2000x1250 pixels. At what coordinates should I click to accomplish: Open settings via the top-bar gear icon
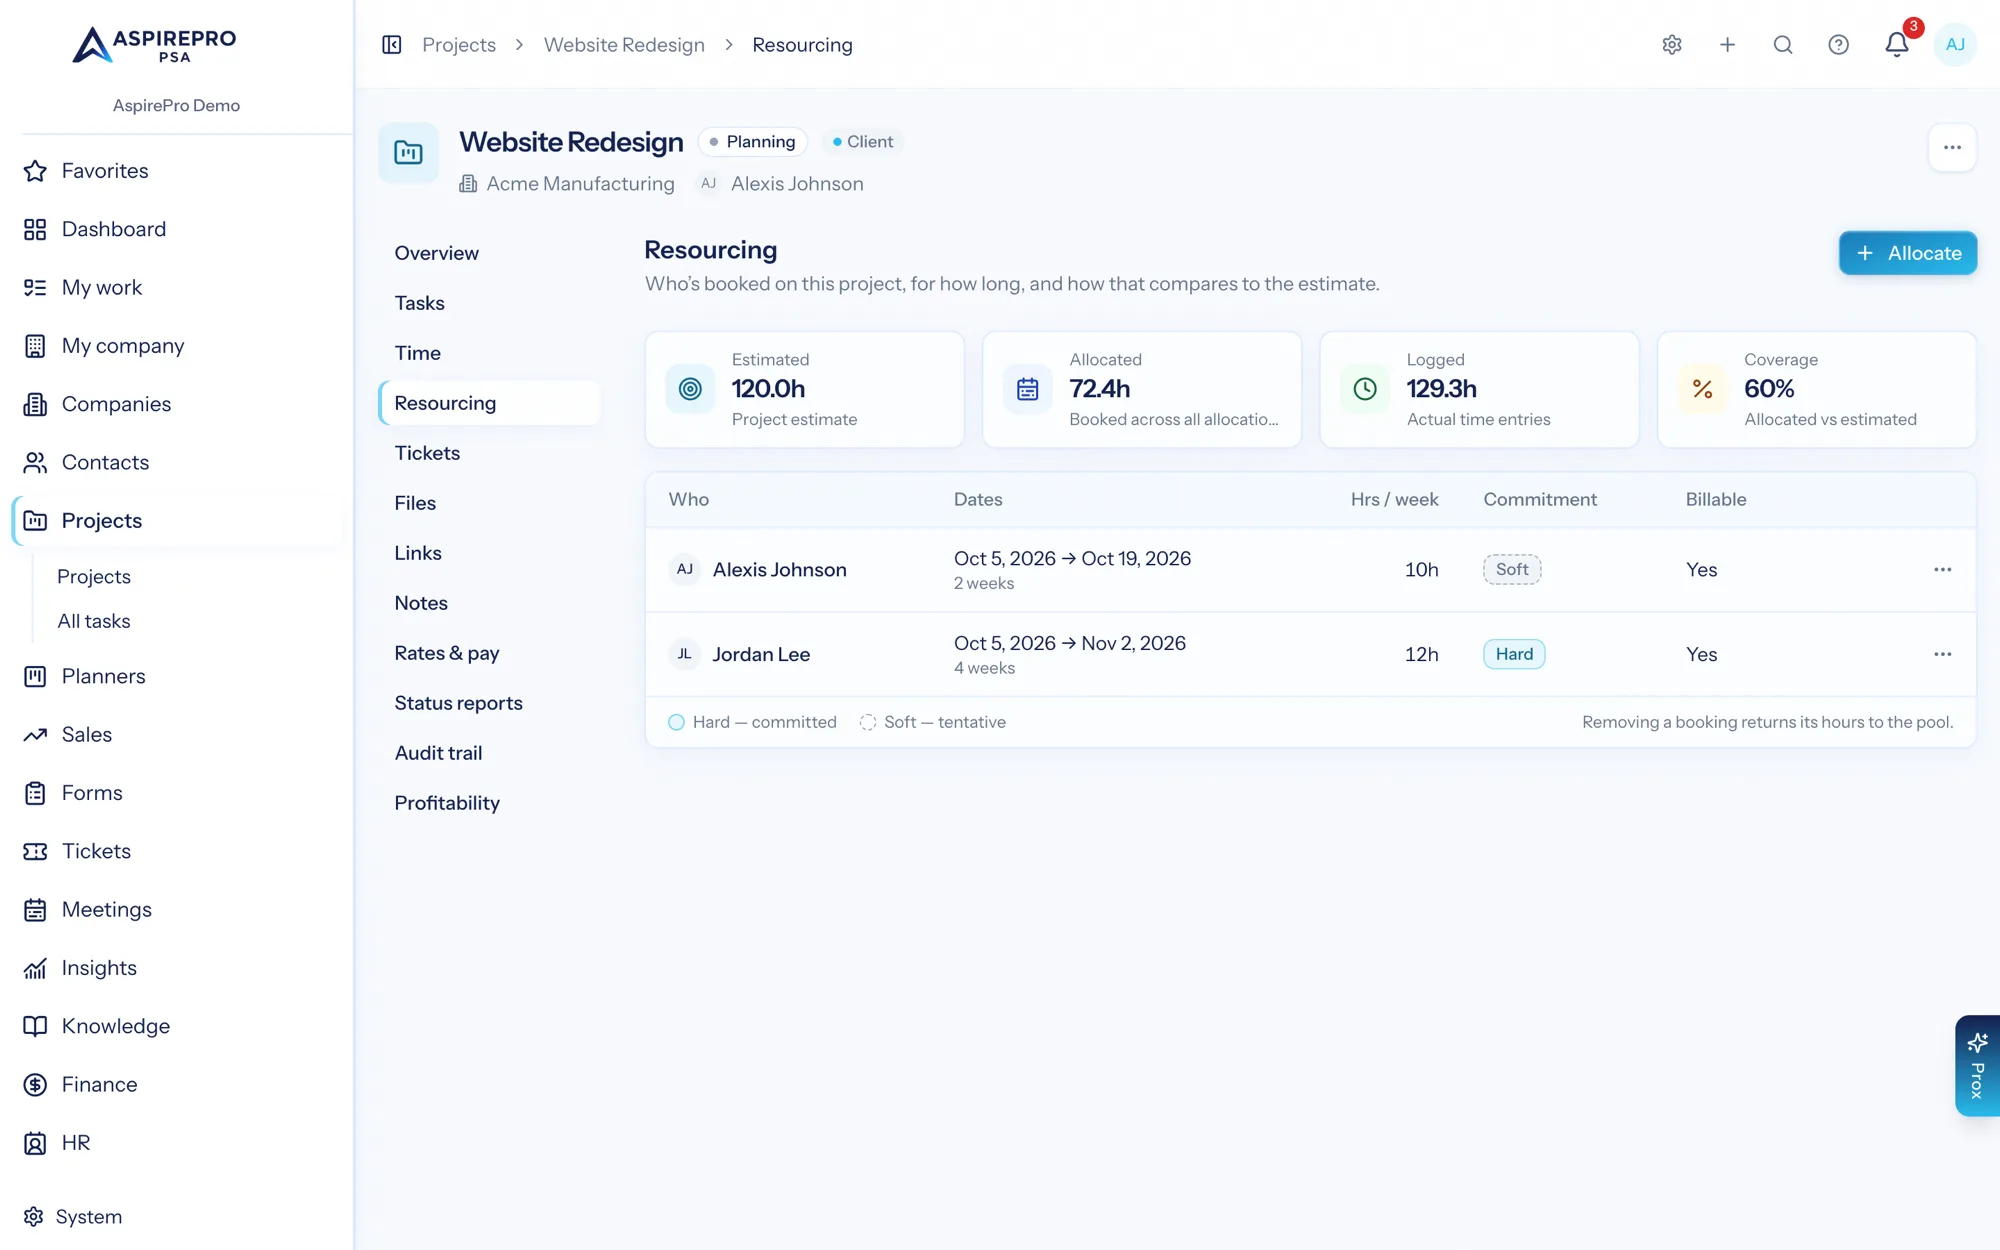[1672, 45]
